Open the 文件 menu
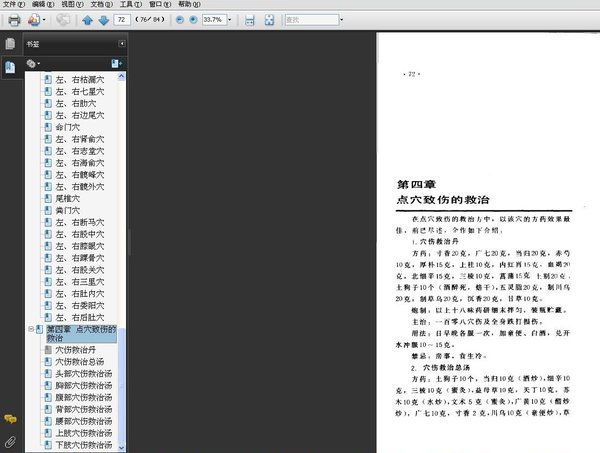 [14, 4]
